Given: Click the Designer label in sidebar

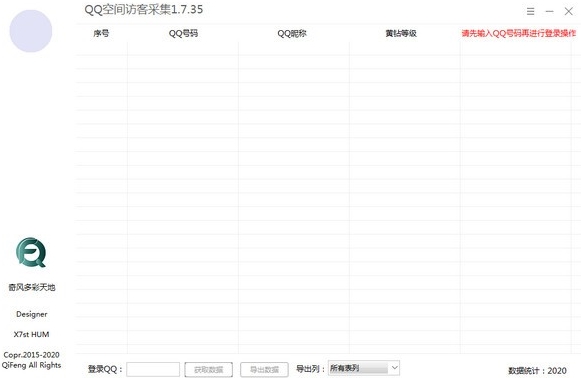Looking at the screenshot, I should pyautogui.click(x=31, y=314).
